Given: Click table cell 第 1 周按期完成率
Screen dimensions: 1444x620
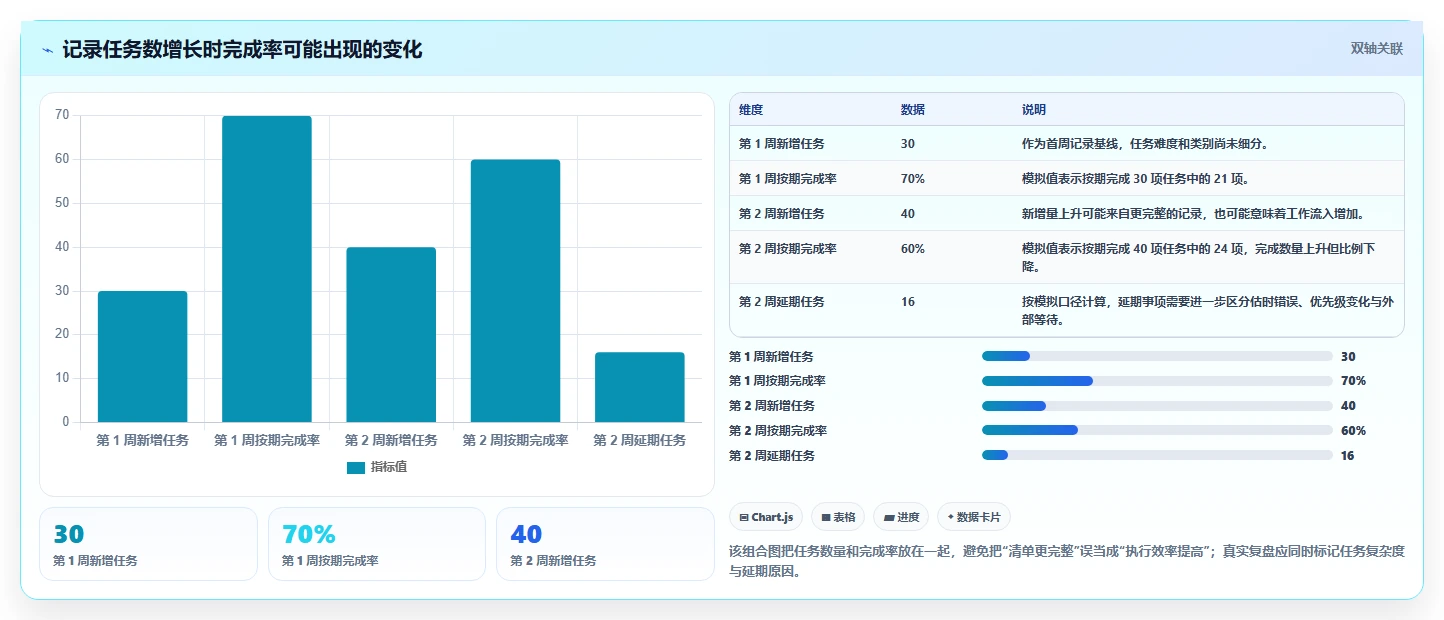Looking at the screenshot, I should tap(788, 179).
